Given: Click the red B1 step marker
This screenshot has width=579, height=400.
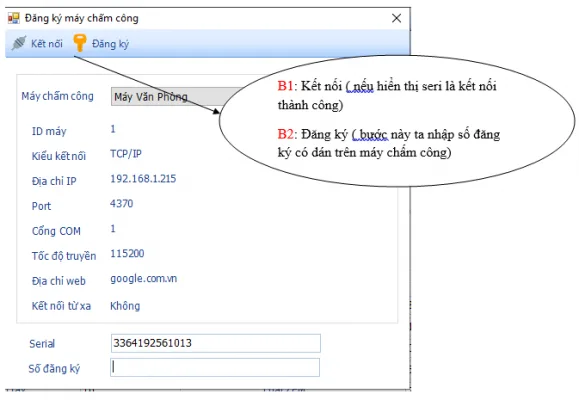Looking at the screenshot, I should [x=285, y=86].
